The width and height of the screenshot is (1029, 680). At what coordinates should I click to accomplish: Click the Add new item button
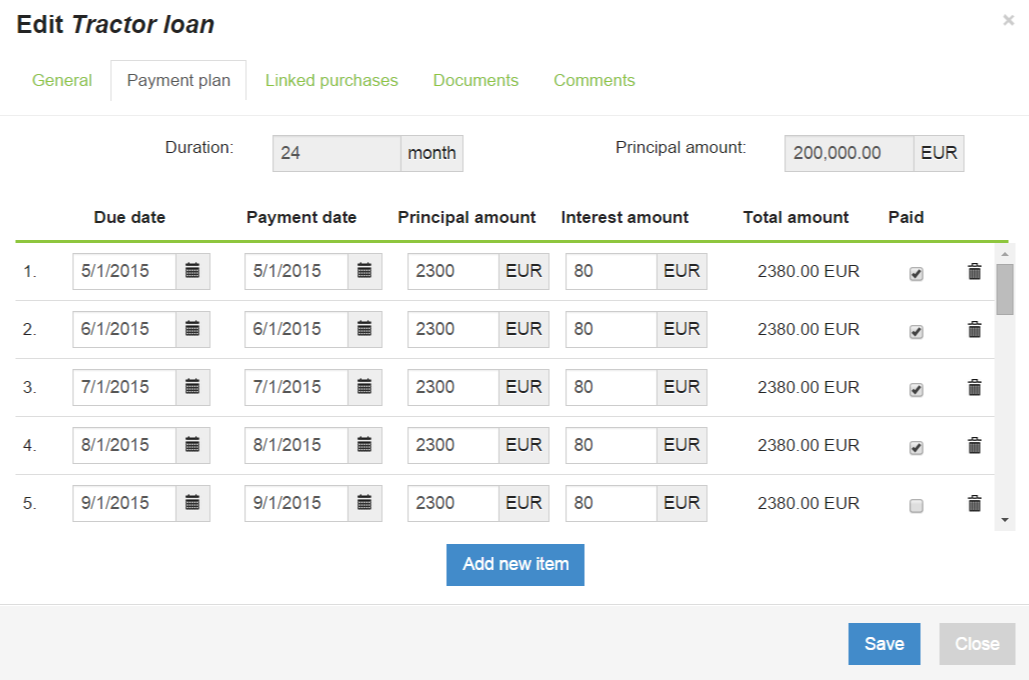(515, 564)
